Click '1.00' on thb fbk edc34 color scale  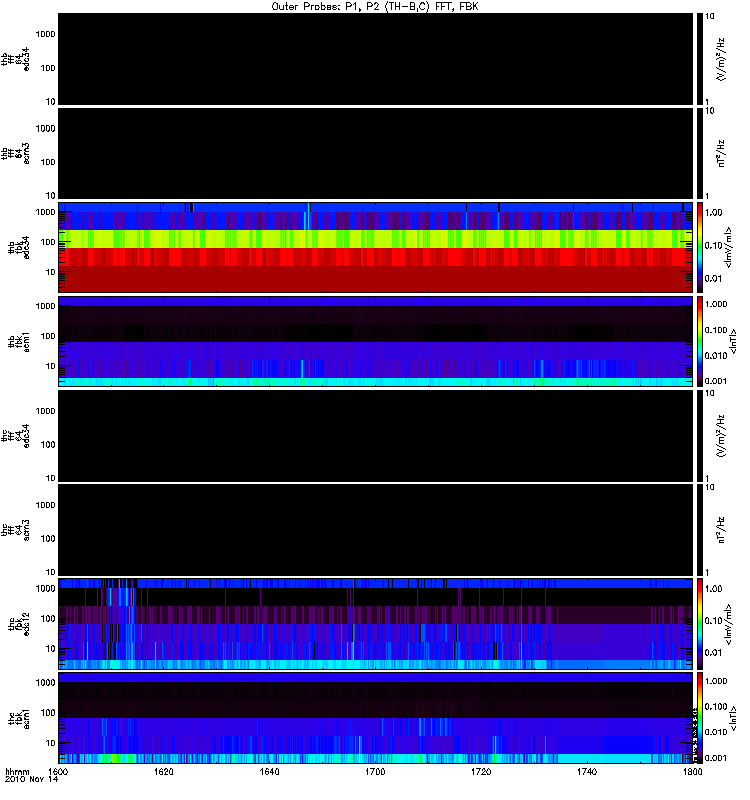coord(714,213)
